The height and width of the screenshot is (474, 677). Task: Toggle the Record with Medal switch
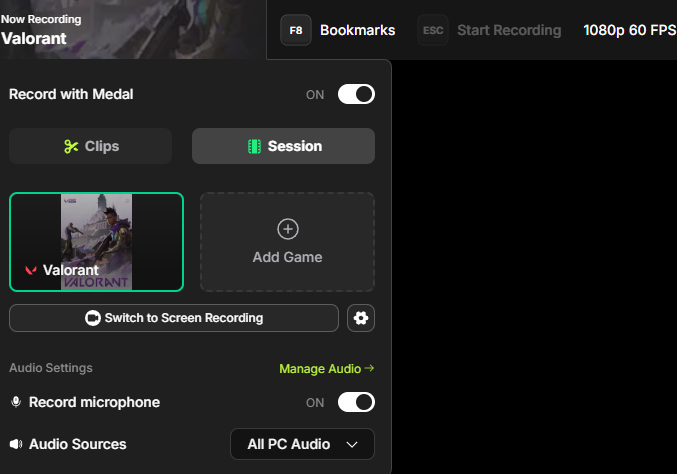click(356, 94)
